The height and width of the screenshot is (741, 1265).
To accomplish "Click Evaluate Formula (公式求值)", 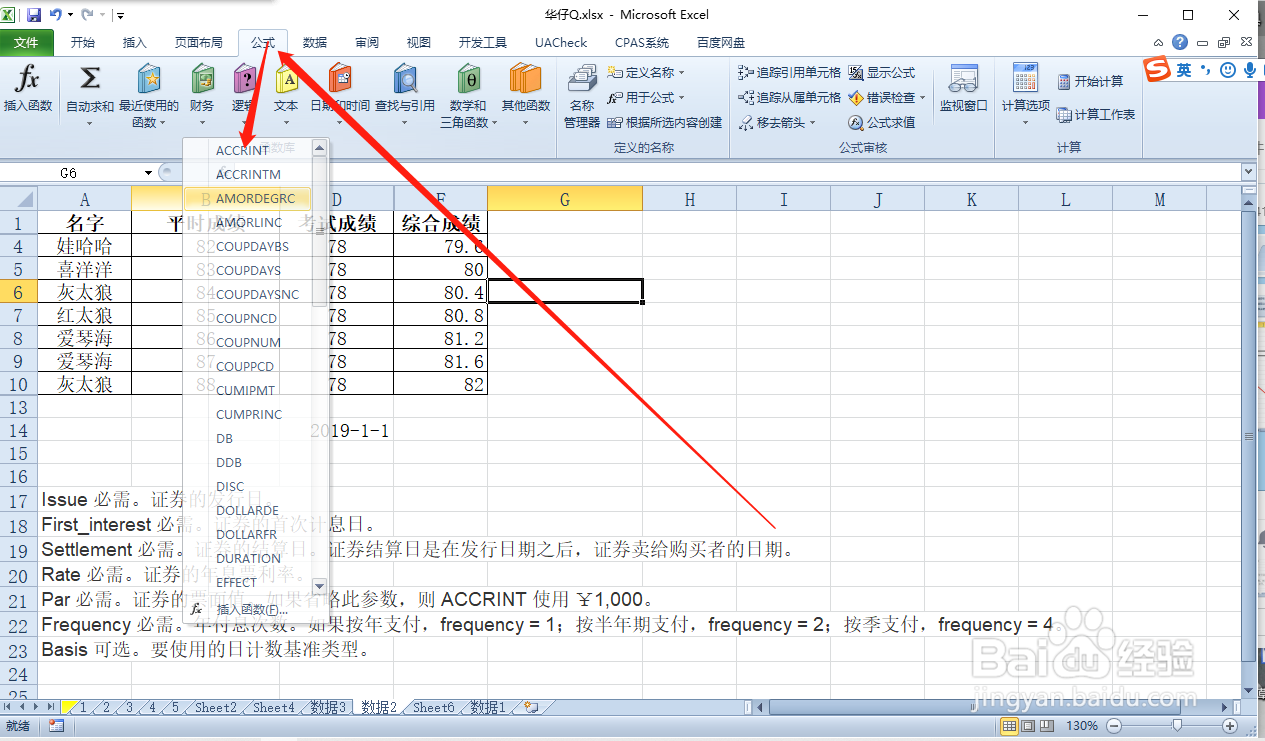I will click(882, 123).
